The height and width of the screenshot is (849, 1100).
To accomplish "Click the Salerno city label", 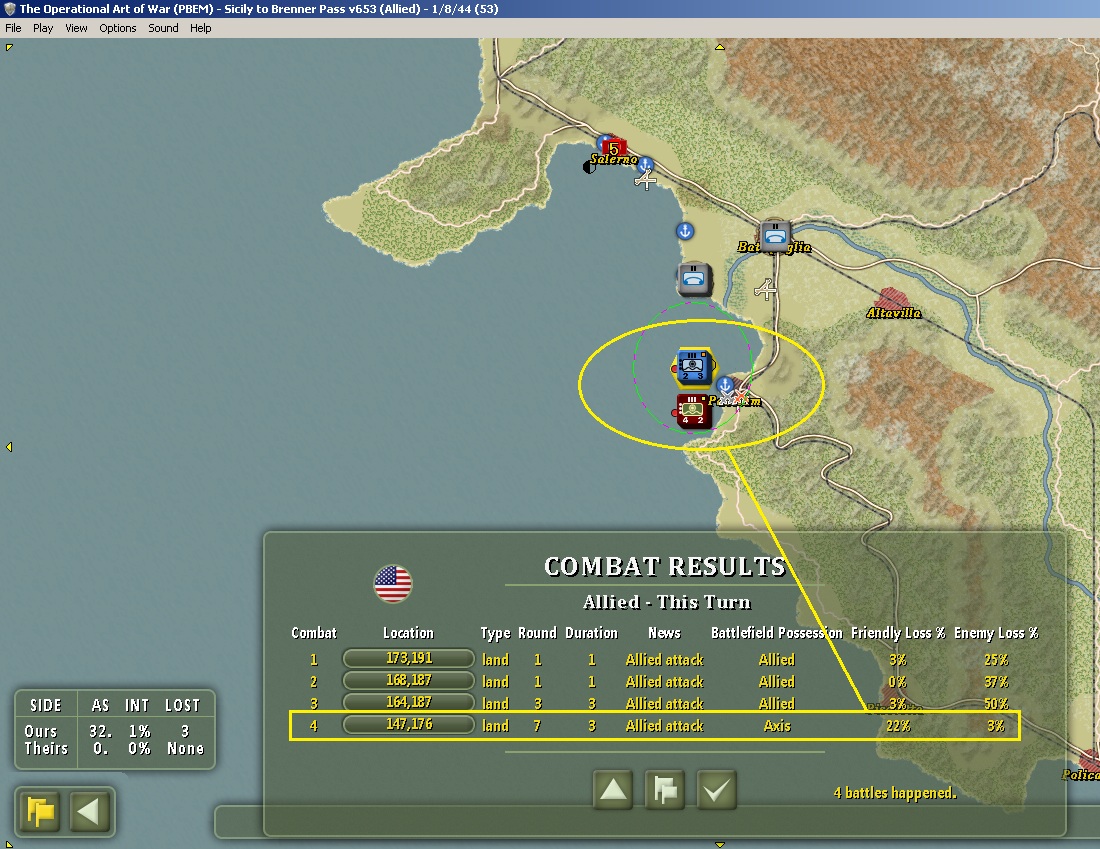I will (613, 159).
